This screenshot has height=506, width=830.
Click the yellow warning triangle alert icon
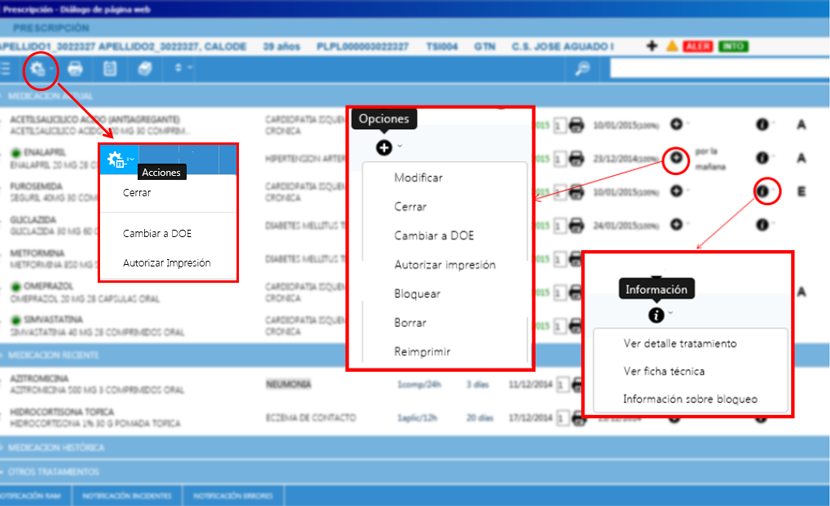(x=672, y=46)
